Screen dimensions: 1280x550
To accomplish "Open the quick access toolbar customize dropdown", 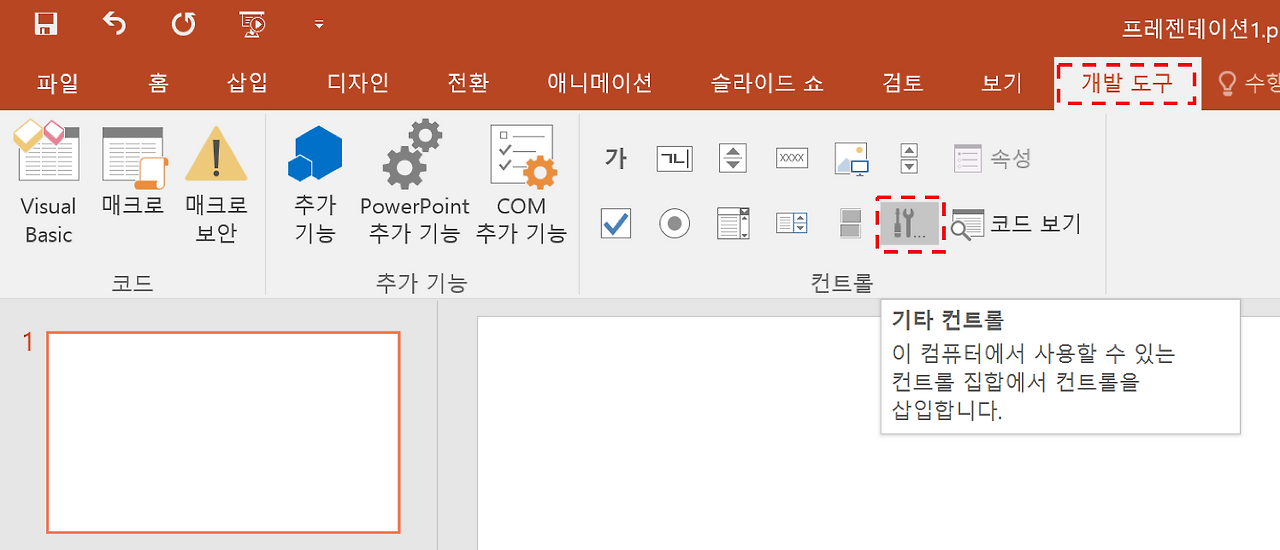I will 319,24.
